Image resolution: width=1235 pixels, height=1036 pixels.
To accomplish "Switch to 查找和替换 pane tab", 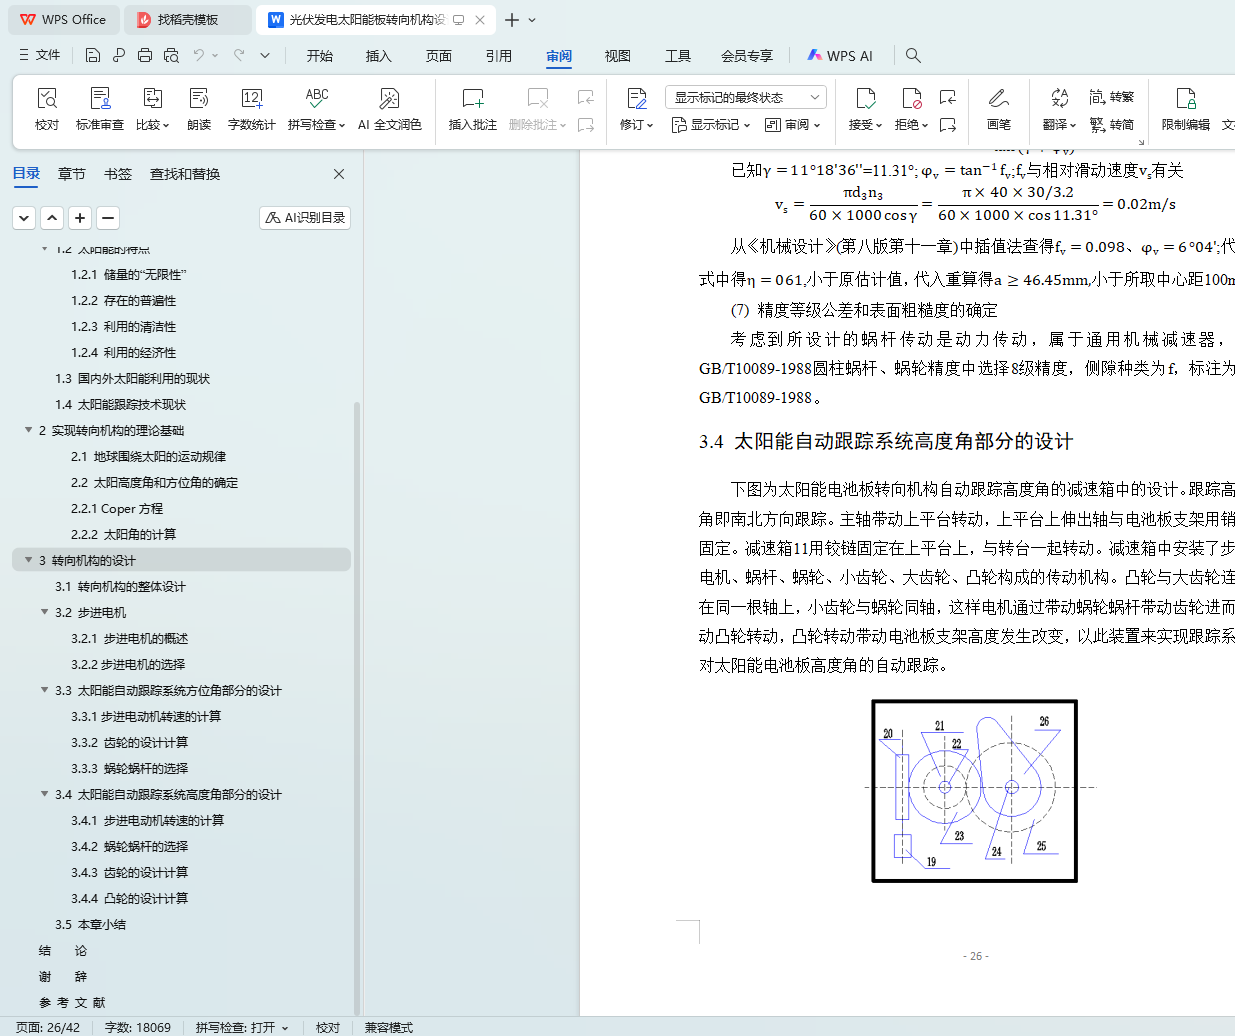I will [185, 174].
